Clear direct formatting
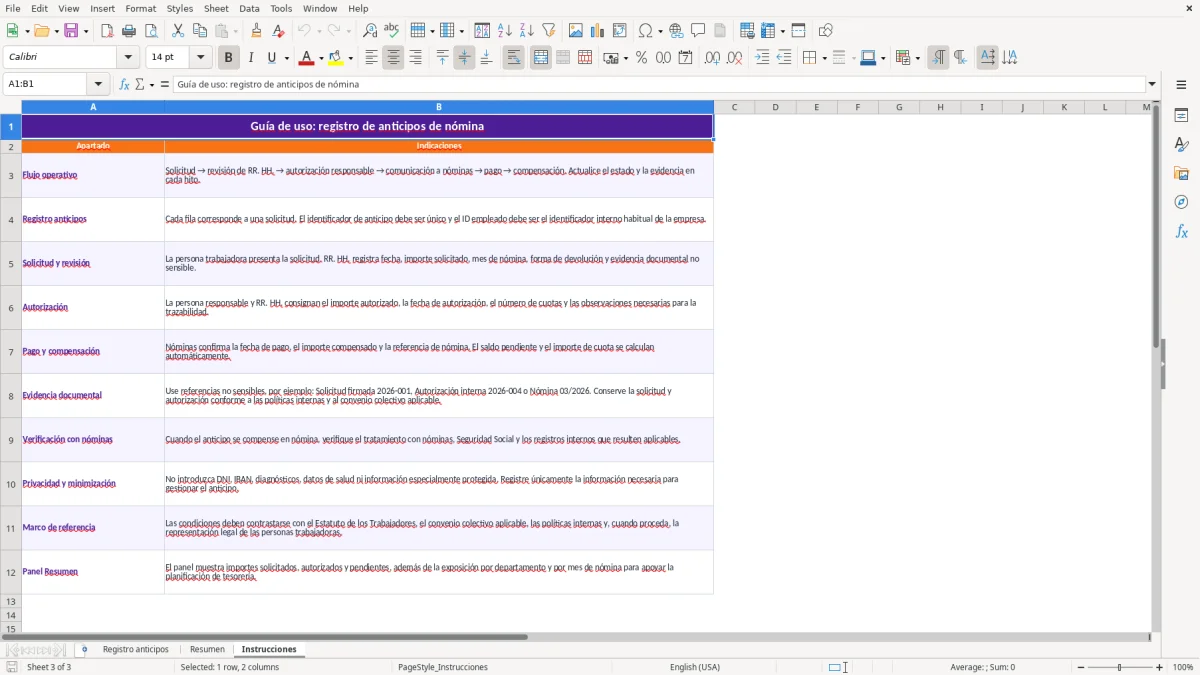Screen dimensions: 1200x675 click(x=278, y=31)
